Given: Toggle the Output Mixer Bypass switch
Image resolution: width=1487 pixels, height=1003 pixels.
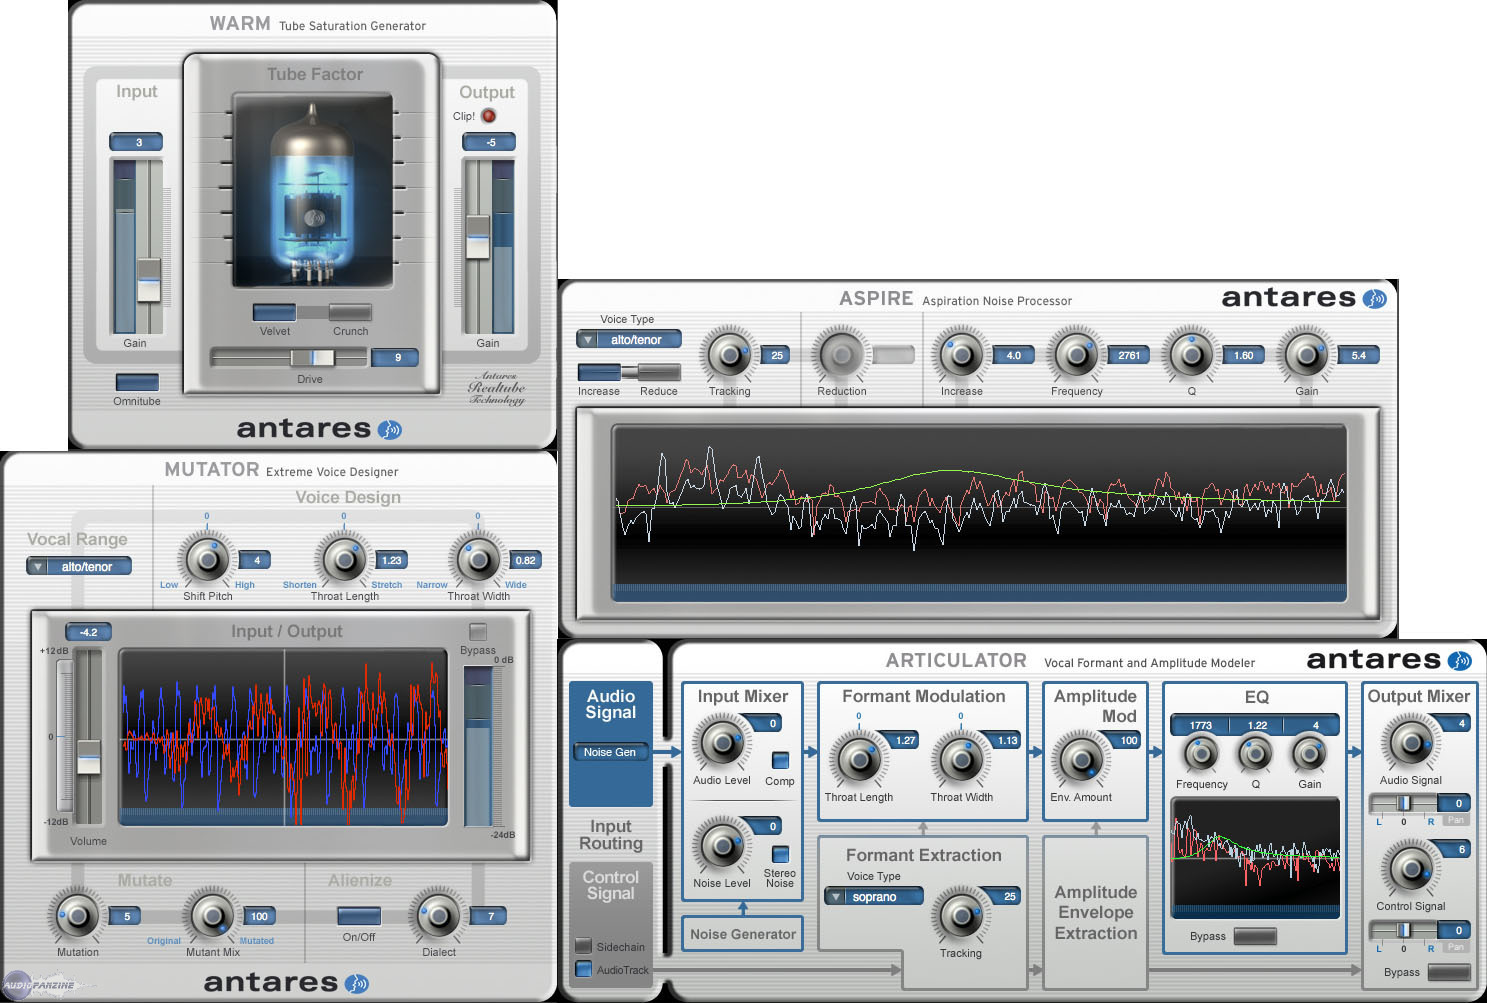Looking at the screenshot, I should [x=1449, y=972].
